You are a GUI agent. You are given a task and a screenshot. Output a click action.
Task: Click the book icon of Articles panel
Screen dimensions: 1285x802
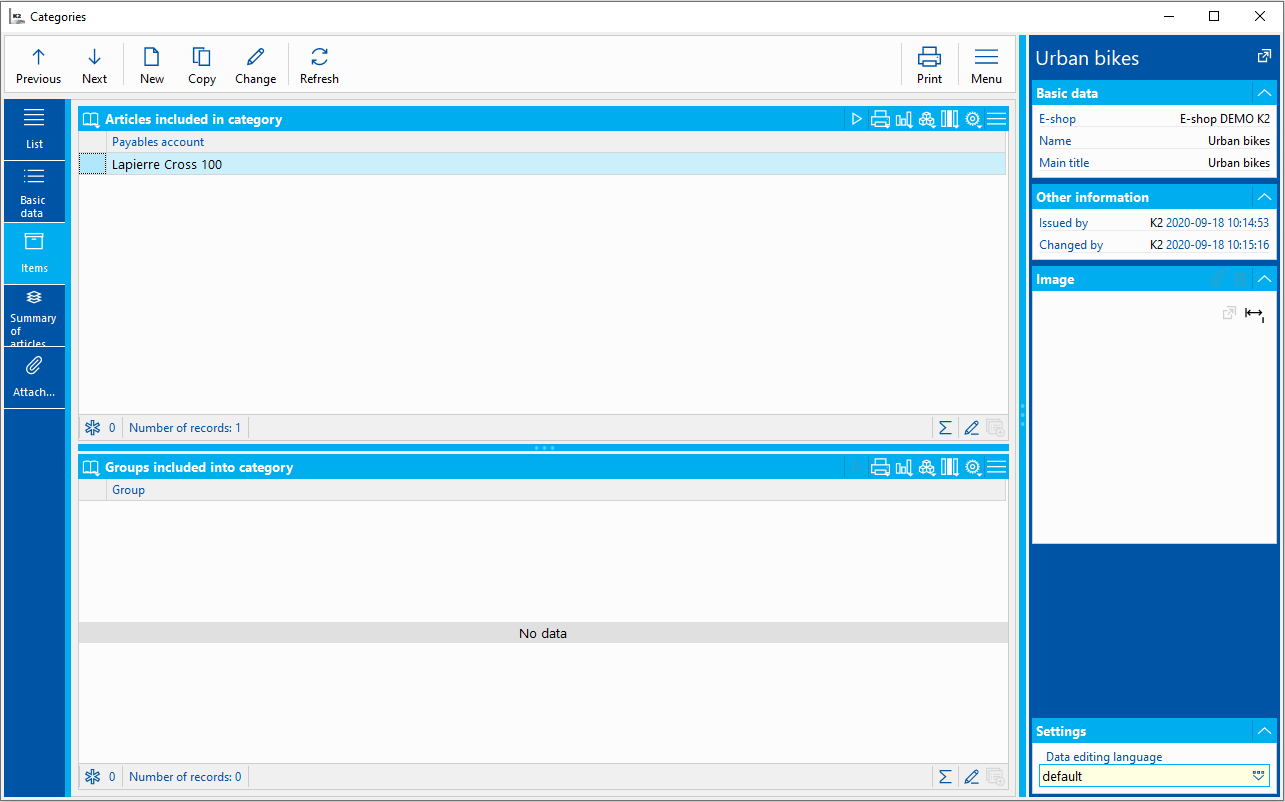(x=91, y=119)
